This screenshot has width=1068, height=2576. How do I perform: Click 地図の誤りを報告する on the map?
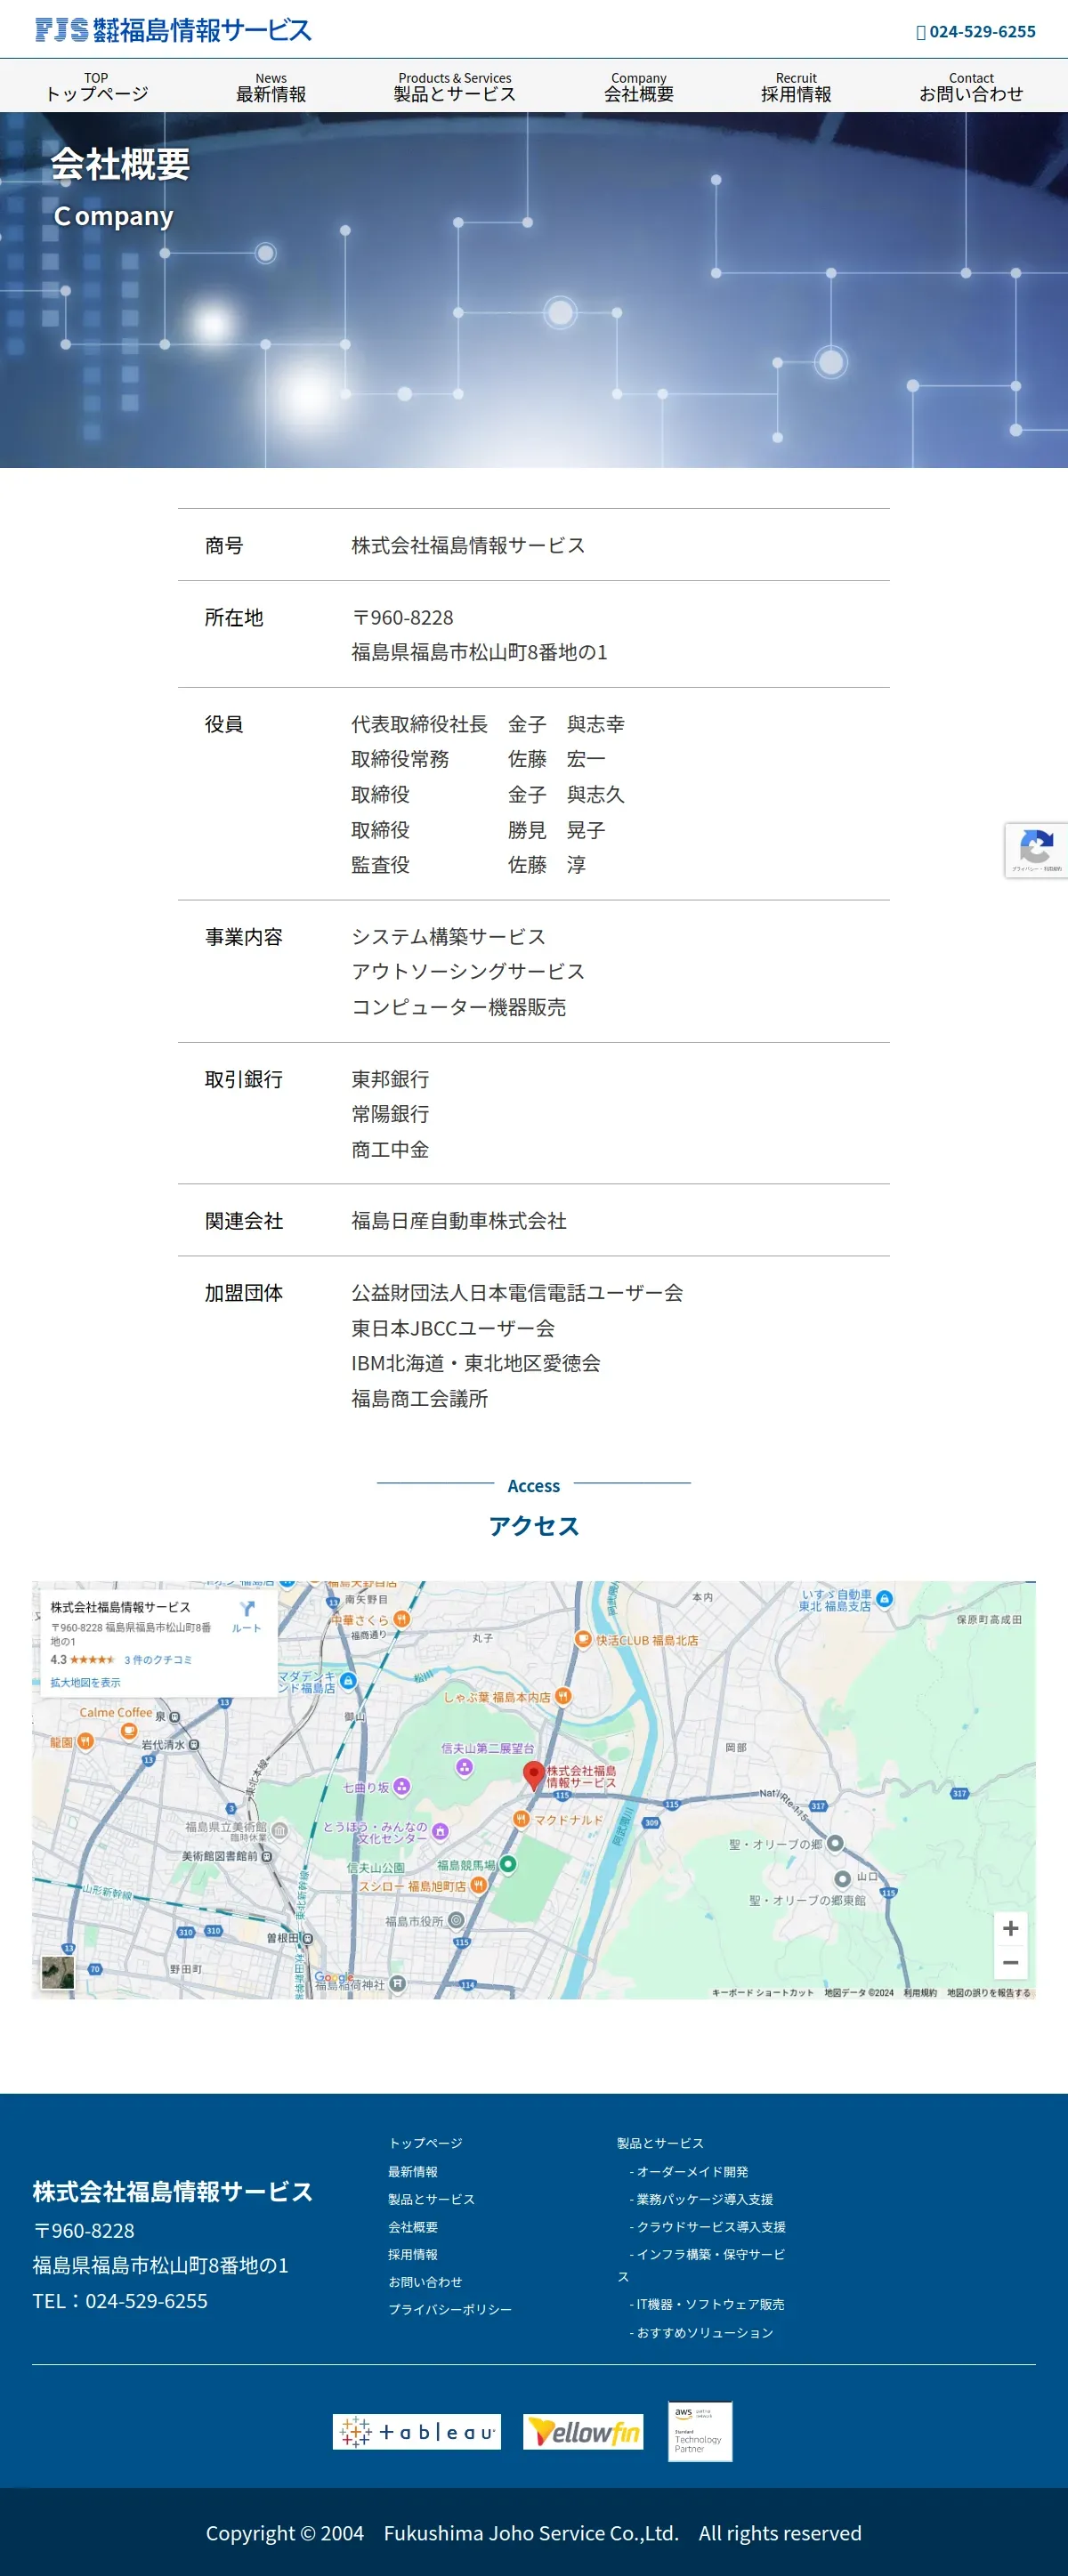point(988,1992)
